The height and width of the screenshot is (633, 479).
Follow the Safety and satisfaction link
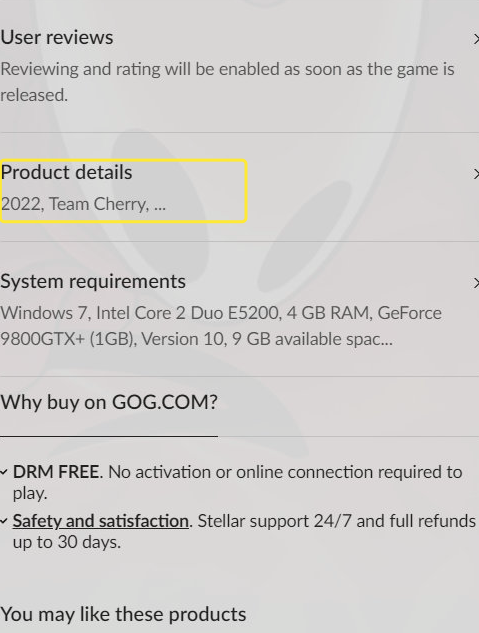pos(100,521)
